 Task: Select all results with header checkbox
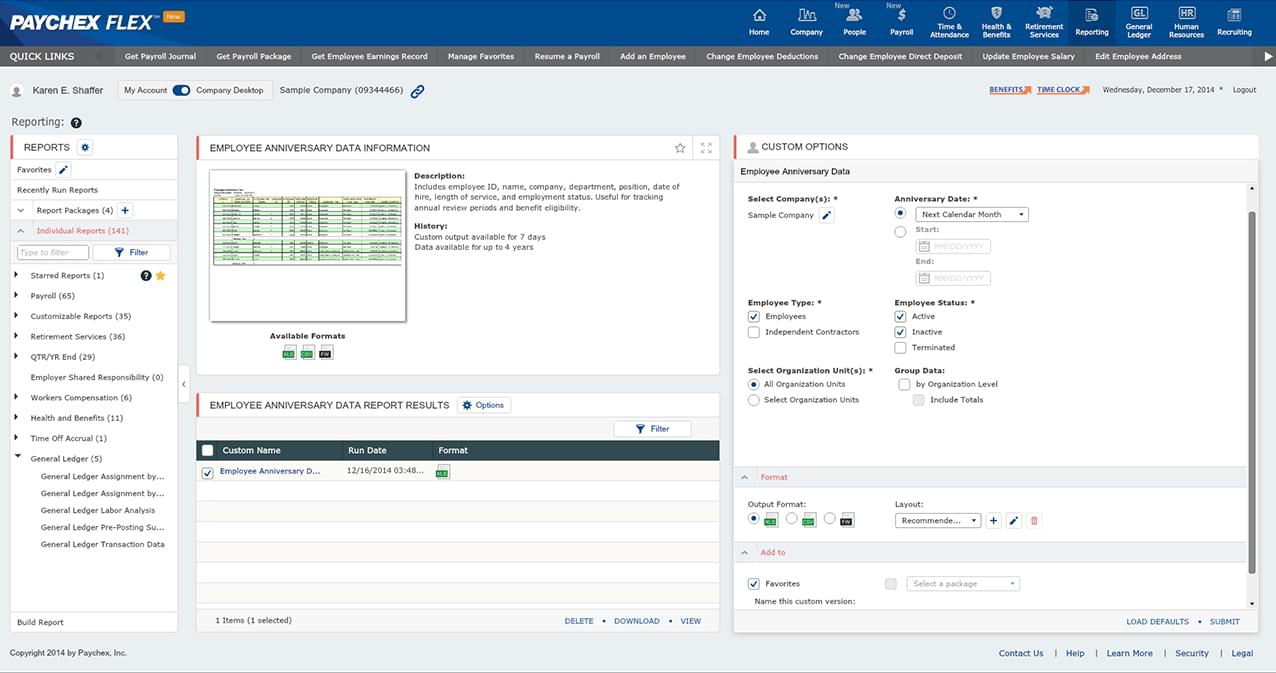click(208, 450)
